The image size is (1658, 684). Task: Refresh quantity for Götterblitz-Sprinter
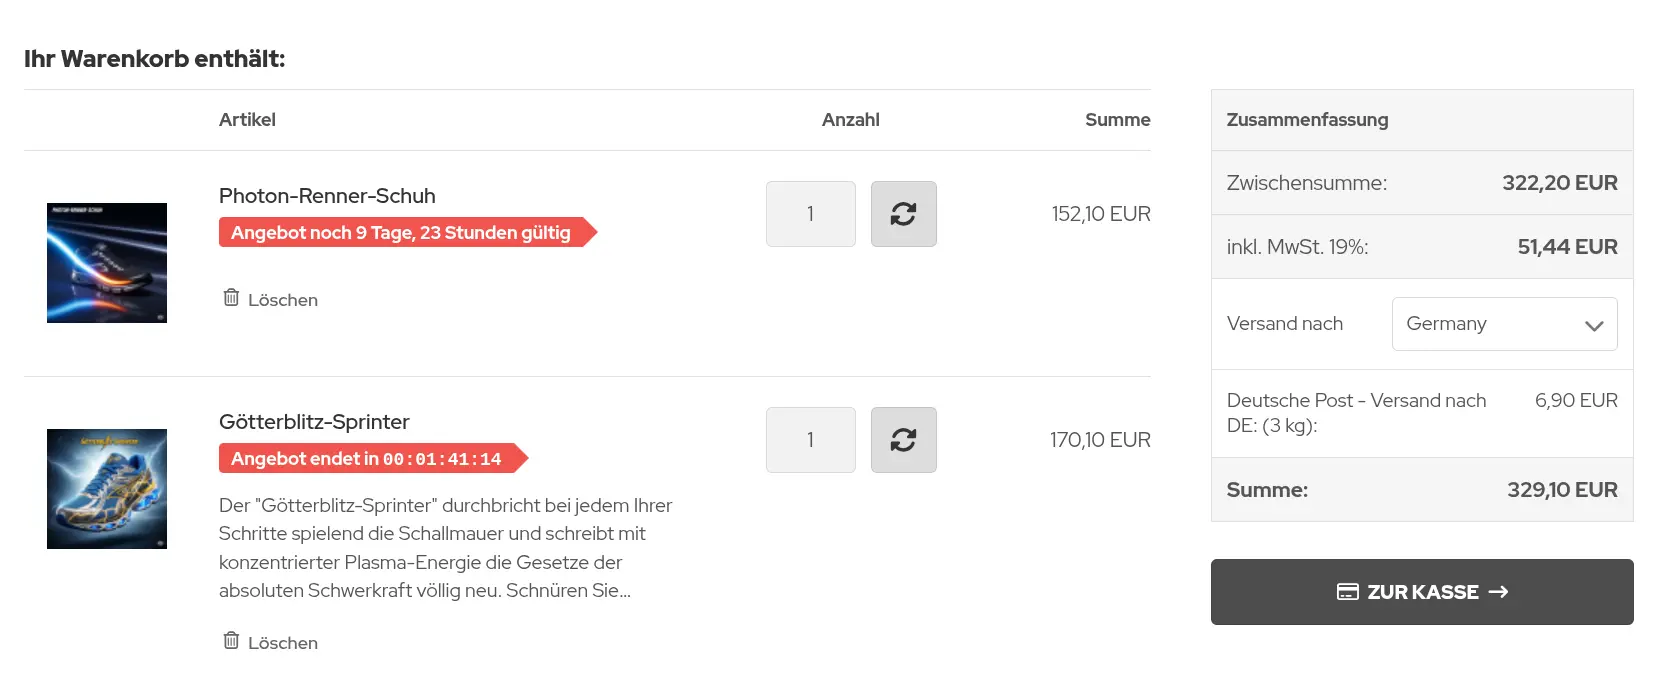click(903, 440)
